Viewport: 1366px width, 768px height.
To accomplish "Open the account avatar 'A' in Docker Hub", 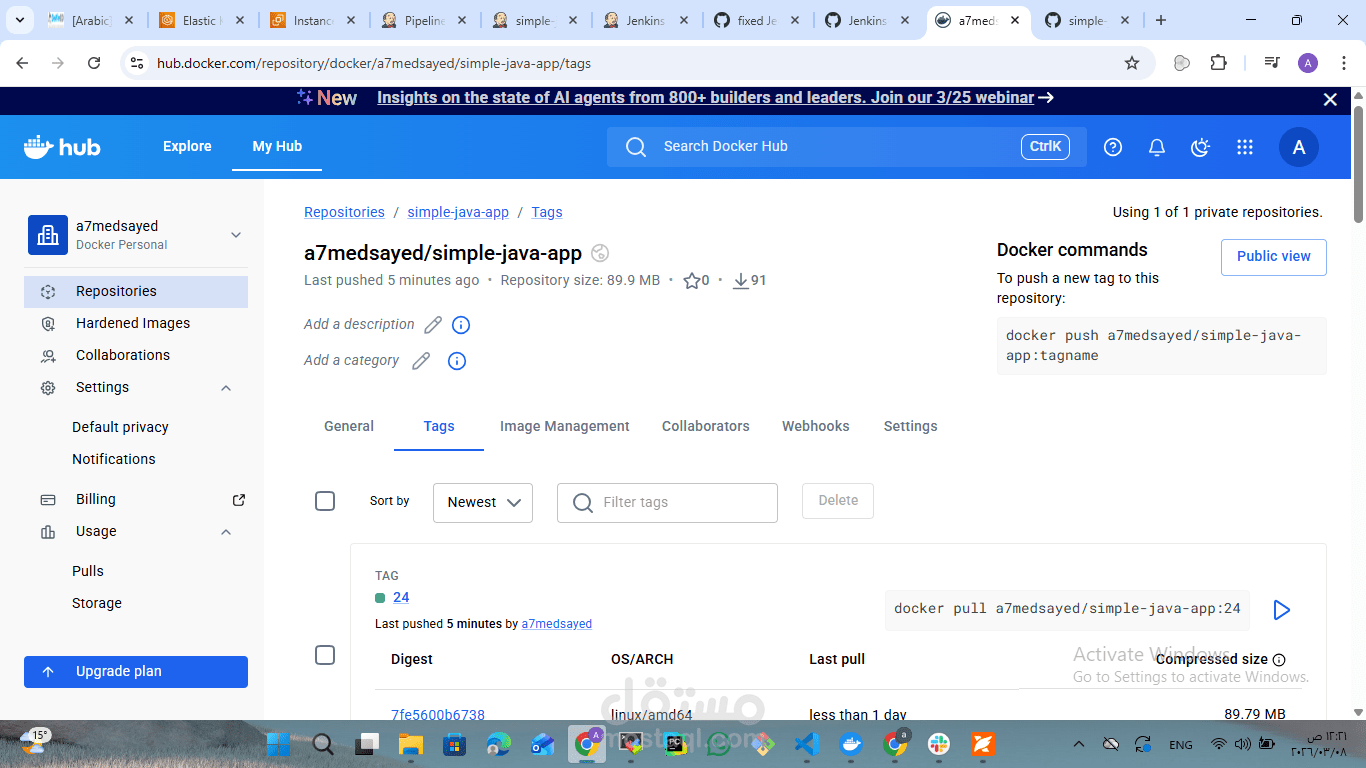I will point(1299,147).
